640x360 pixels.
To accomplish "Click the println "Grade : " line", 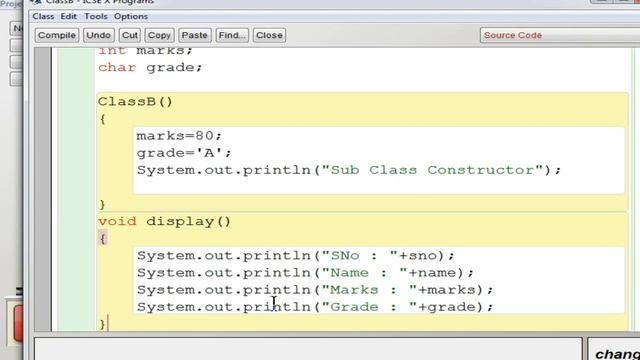I will (315, 307).
